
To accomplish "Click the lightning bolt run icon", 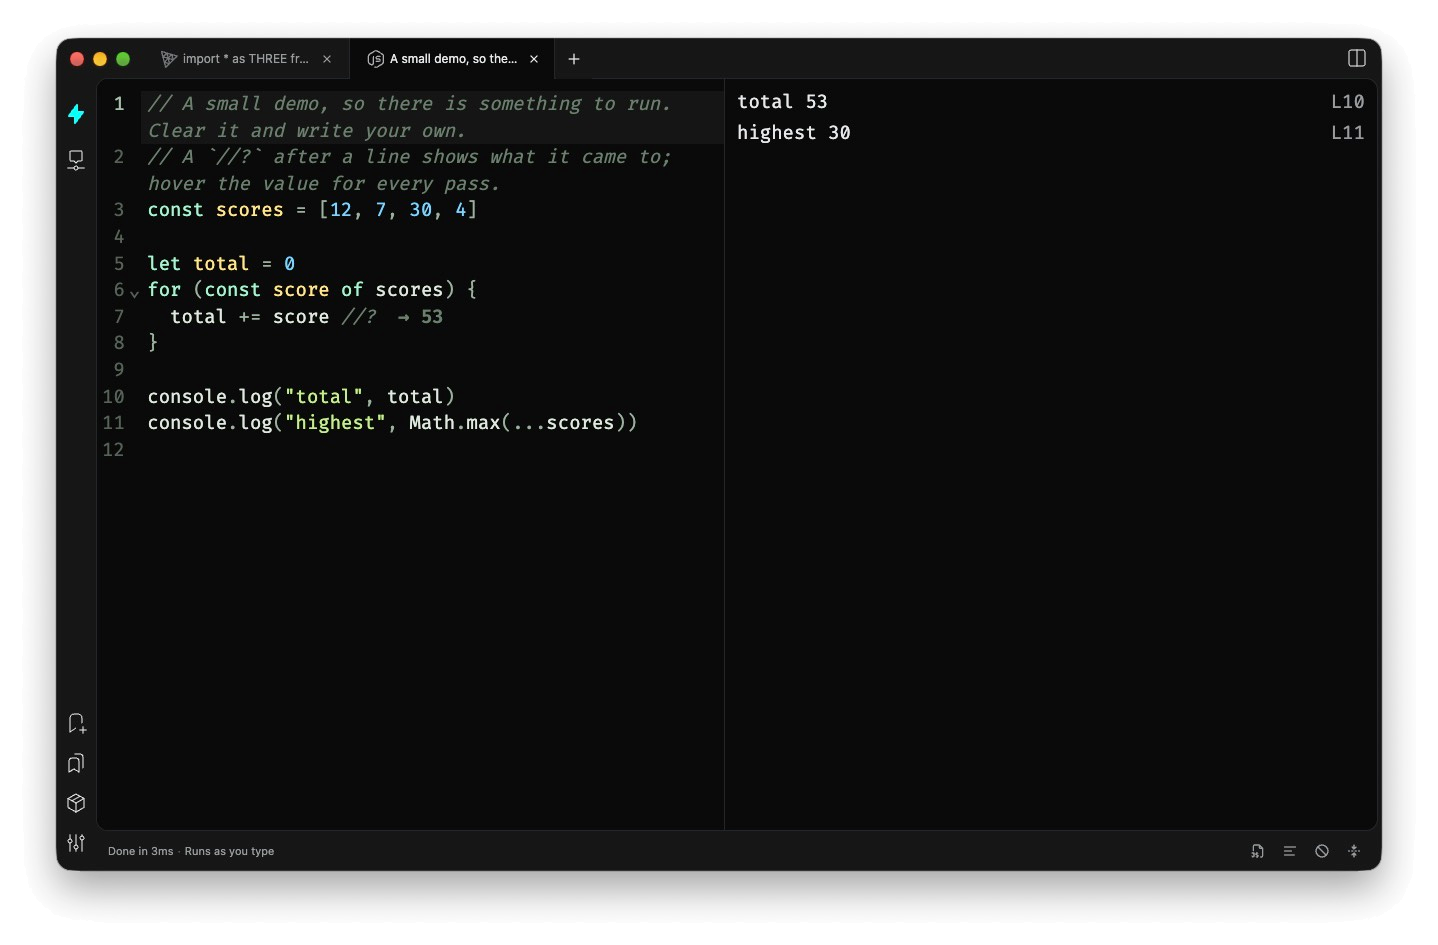I will pos(76,114).
